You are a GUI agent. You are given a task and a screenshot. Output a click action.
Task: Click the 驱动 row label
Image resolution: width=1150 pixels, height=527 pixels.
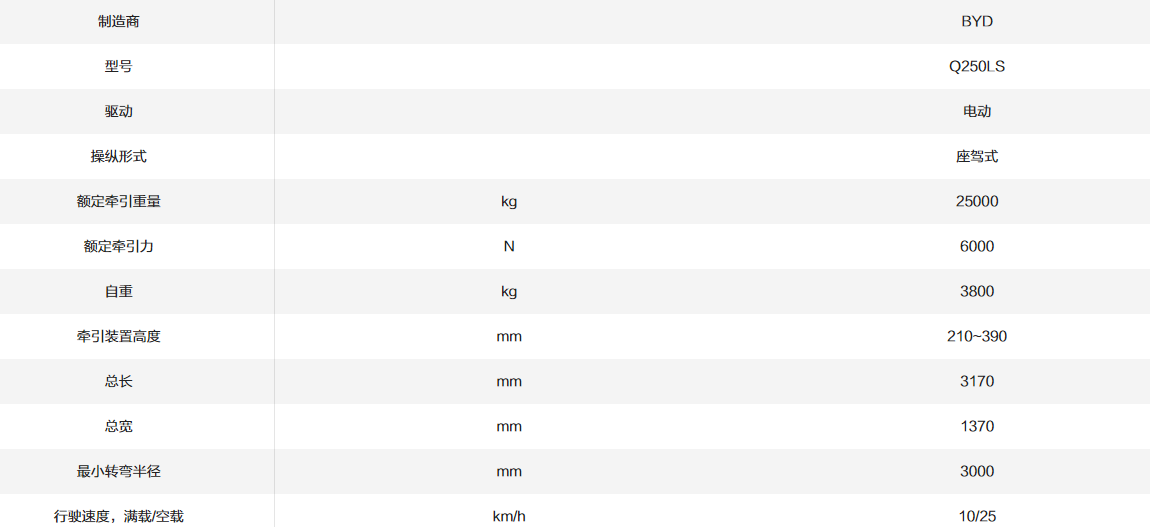pos(119,111)
